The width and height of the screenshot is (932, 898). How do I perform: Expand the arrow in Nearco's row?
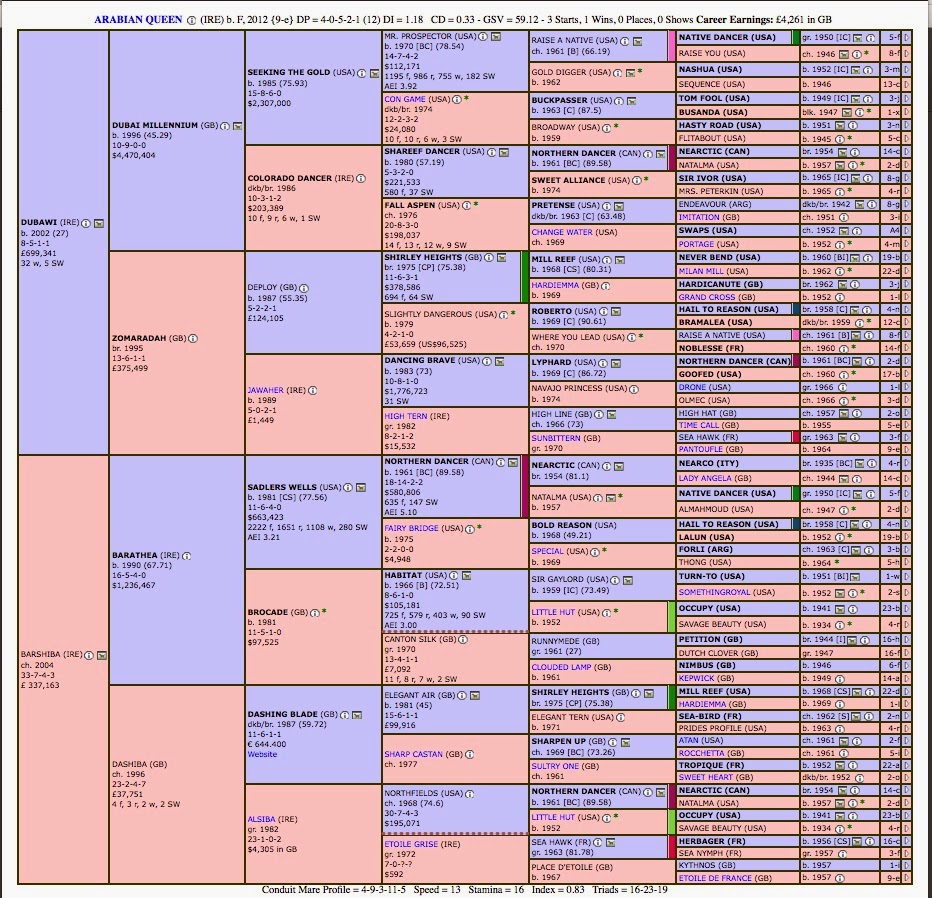(x=906, y=463)
